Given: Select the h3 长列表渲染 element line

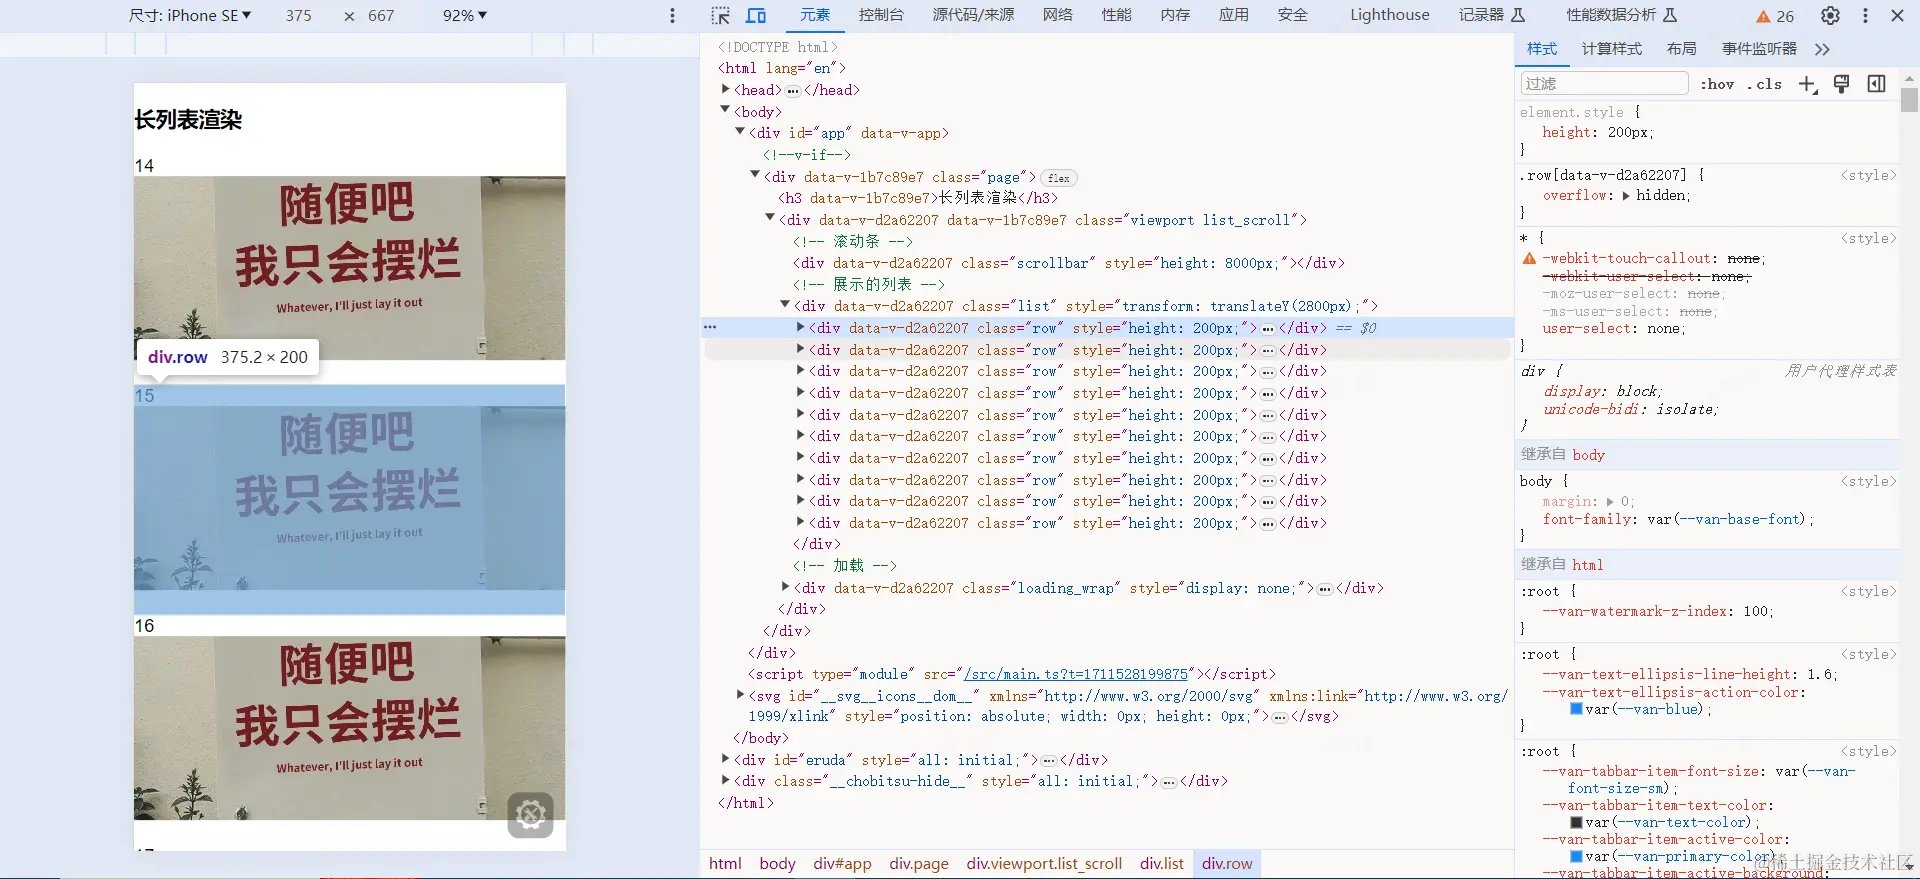Looking at the screenshot, I should [x=918, y=198].
